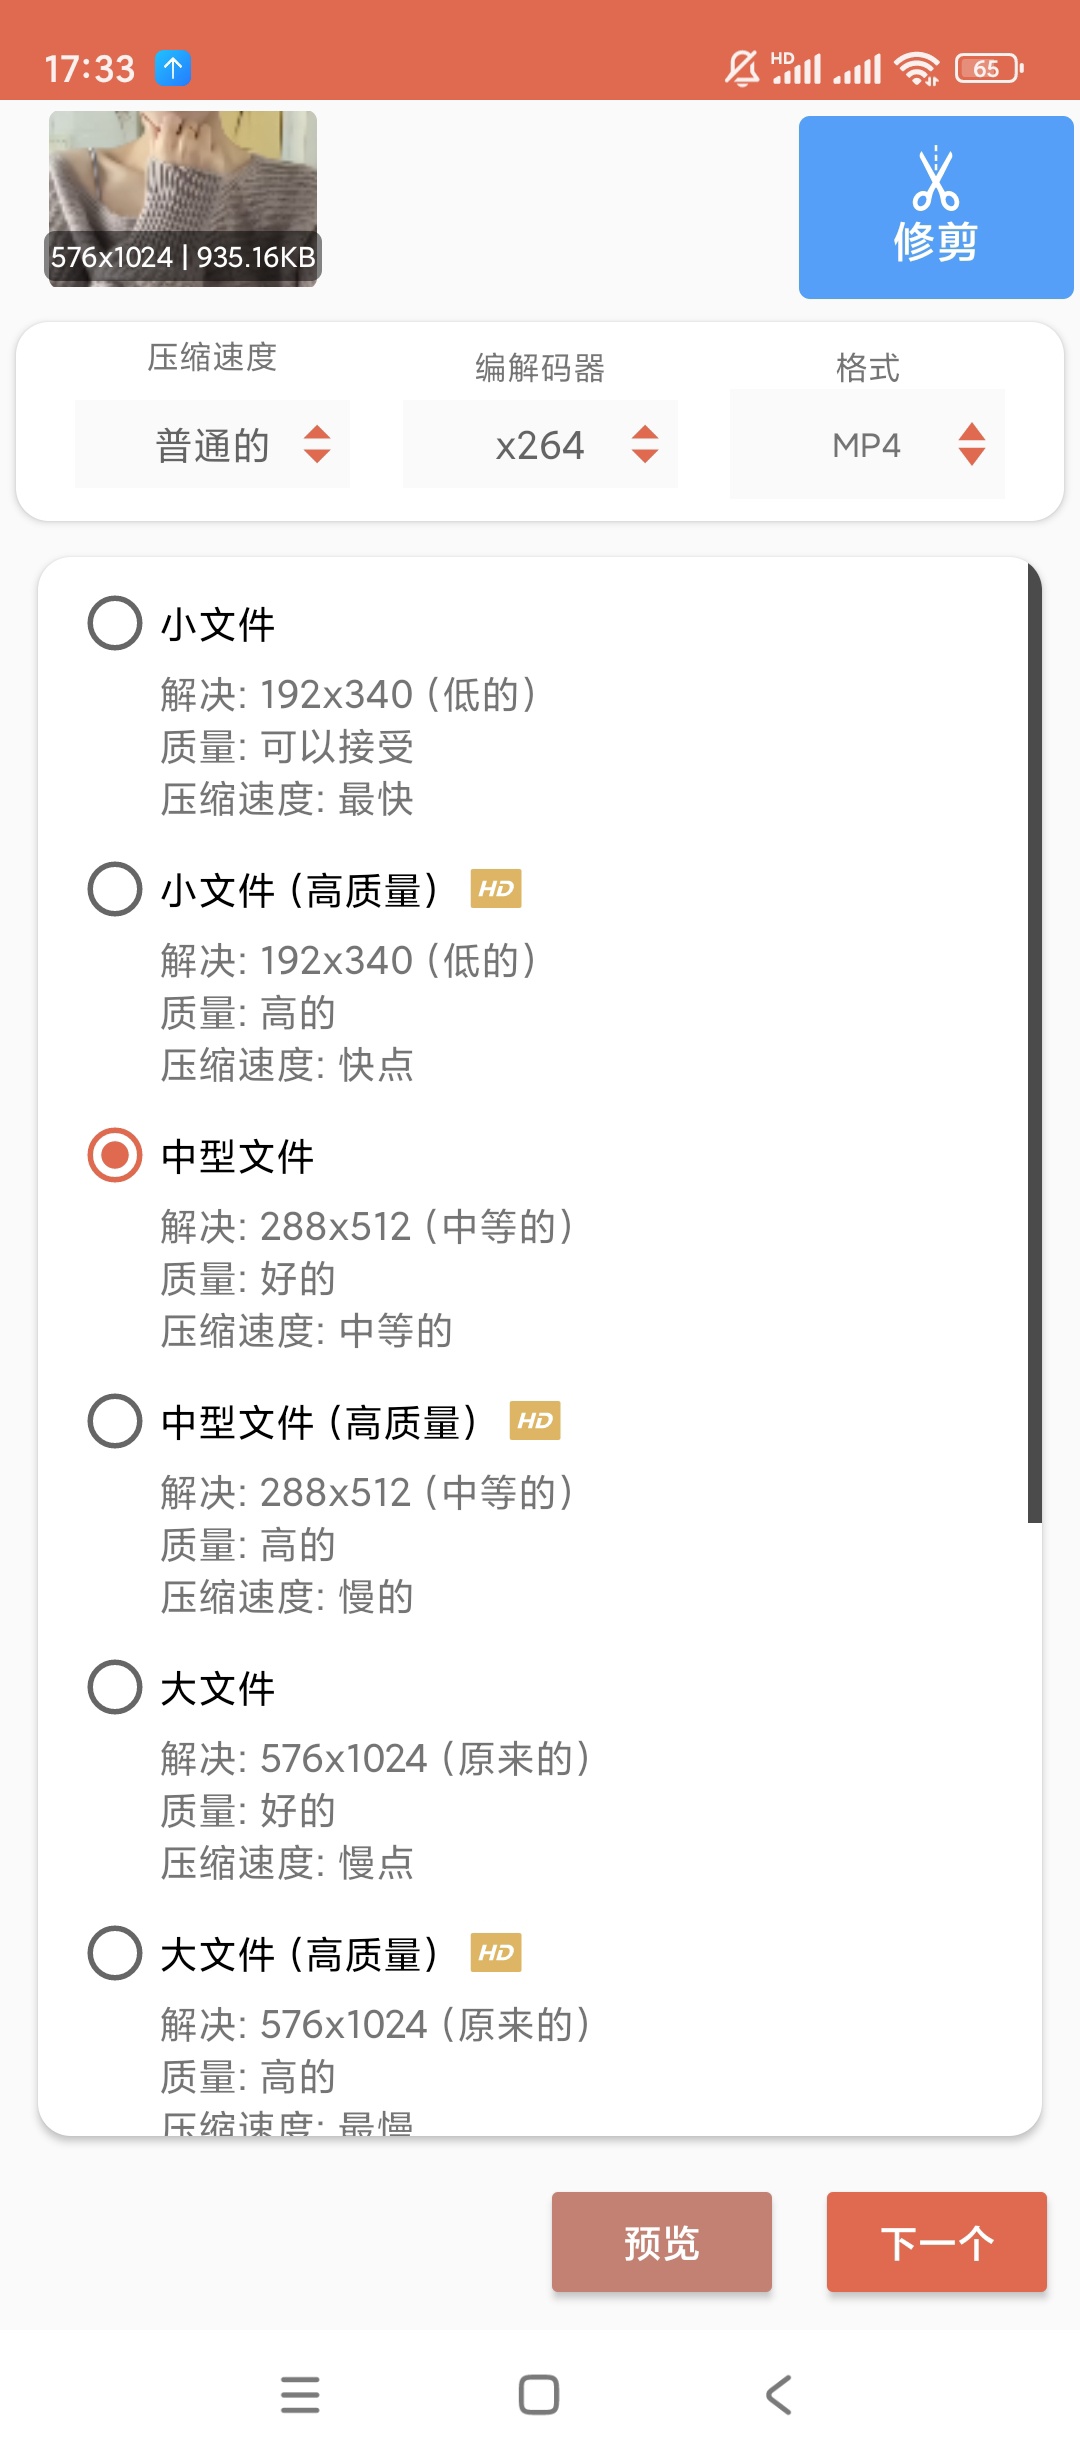This screenshot has width=1080, height=2460.
Task: Tap the video thumbnail 576x1024
Action: (183, 199)
